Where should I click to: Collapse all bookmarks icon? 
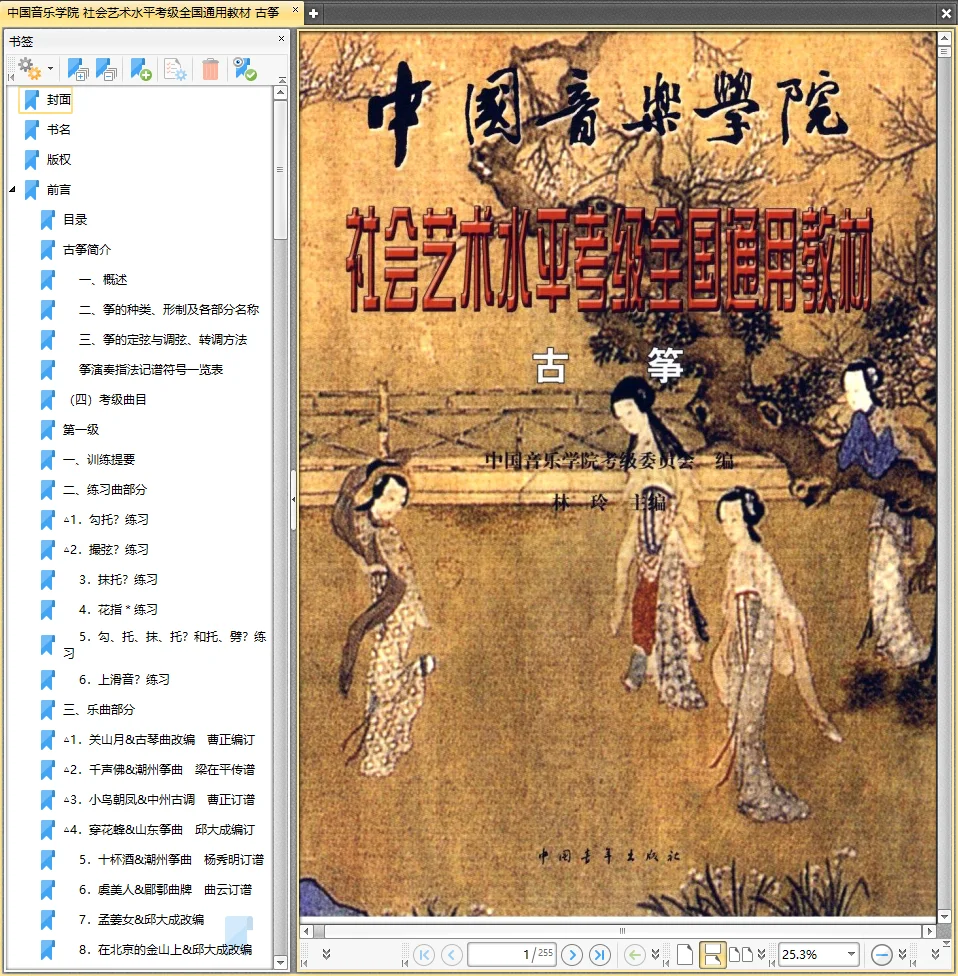(106, 68)
